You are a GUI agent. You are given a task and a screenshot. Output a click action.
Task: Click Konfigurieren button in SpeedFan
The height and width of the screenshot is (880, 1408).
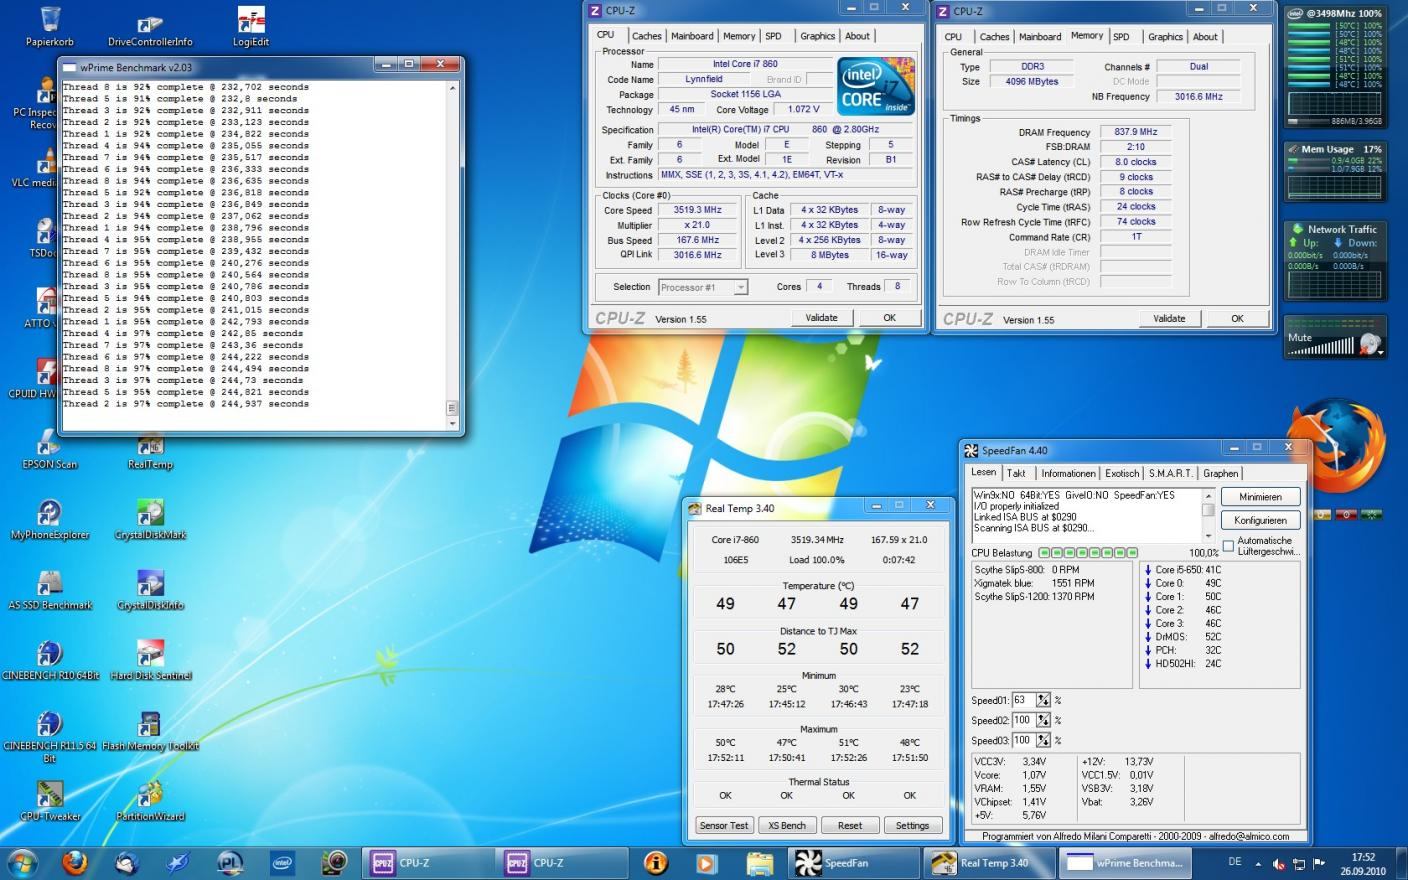coord(1260,520)
